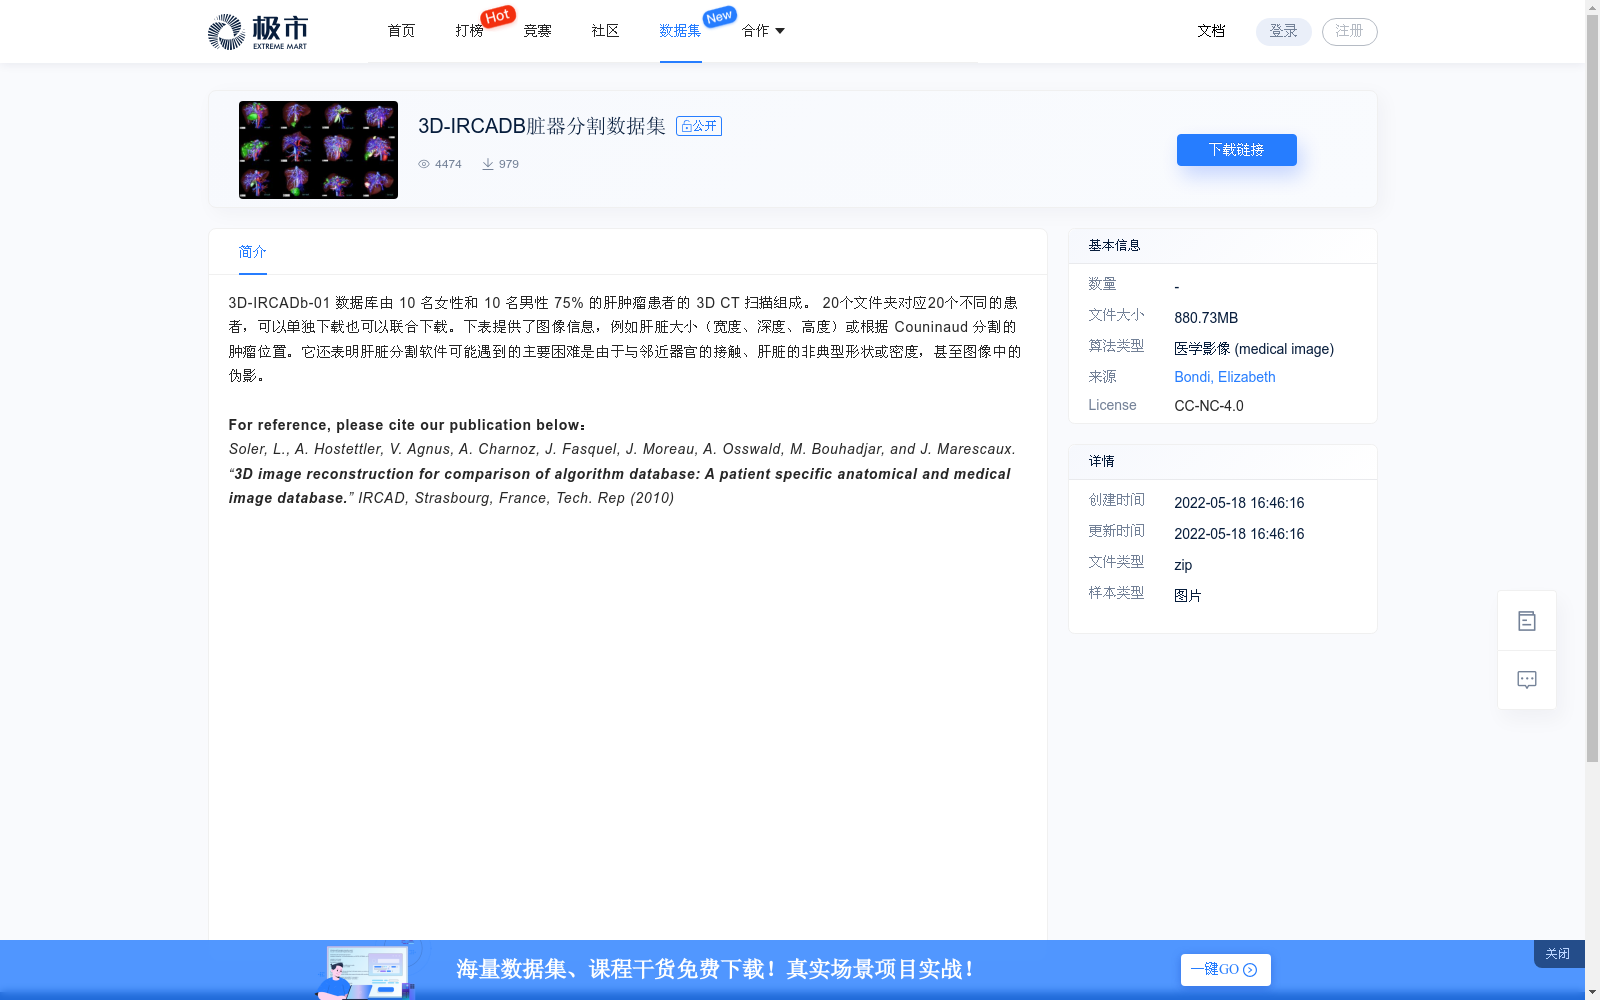Open the document icon in floating sidebar
1600x1000 pixels.
1527,621
